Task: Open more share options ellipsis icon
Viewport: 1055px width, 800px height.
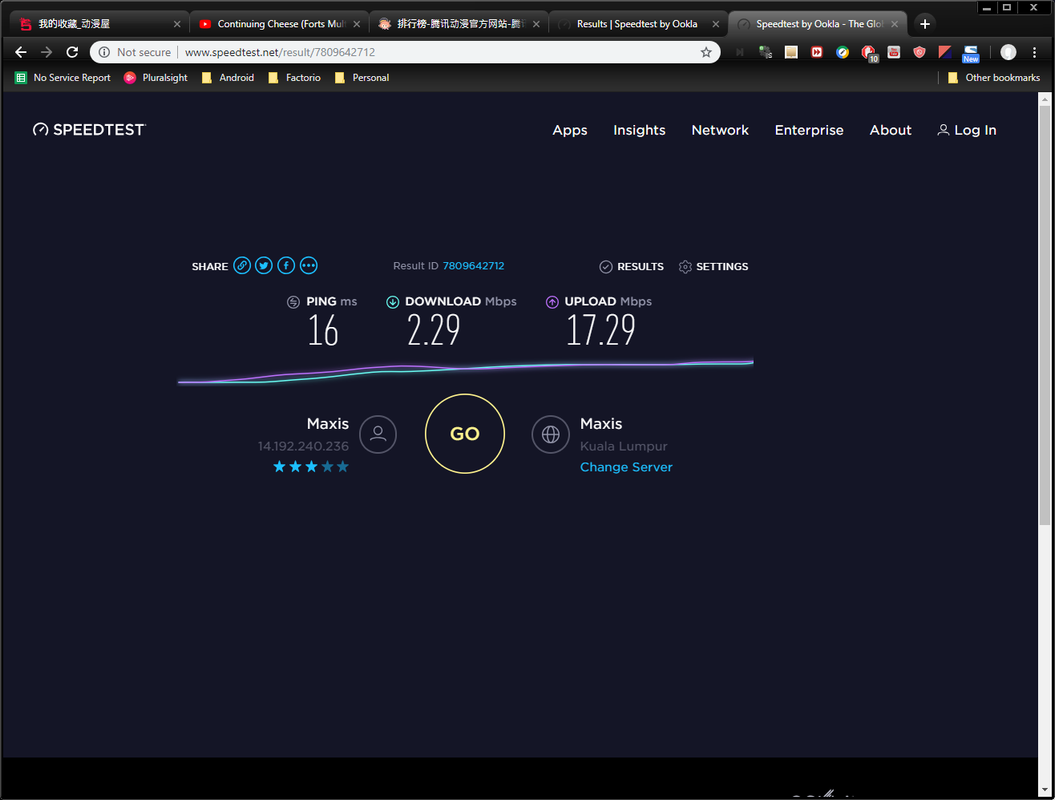Action: coord(308,266)
